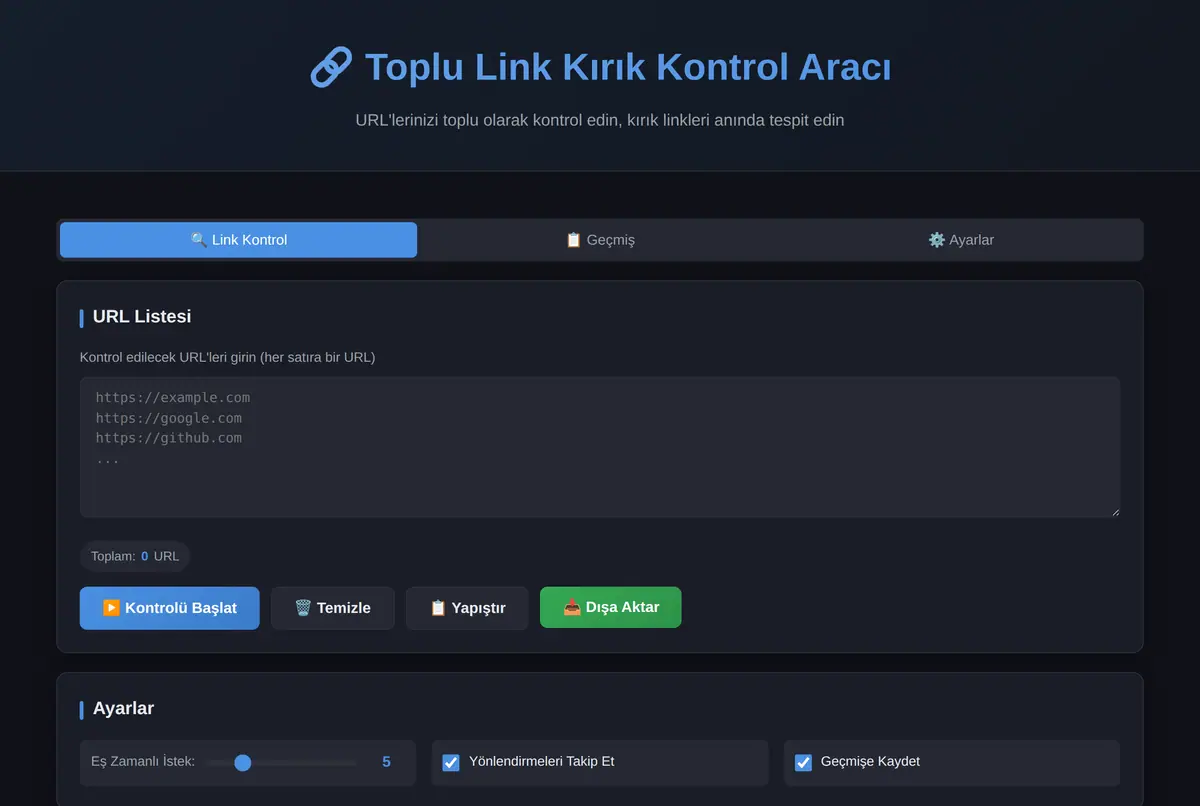Image resolution: width=1200 pixels, height=806 pixels.
Task: Click the subtitle about checking URLs in bulk
Action: coord(600,120)
